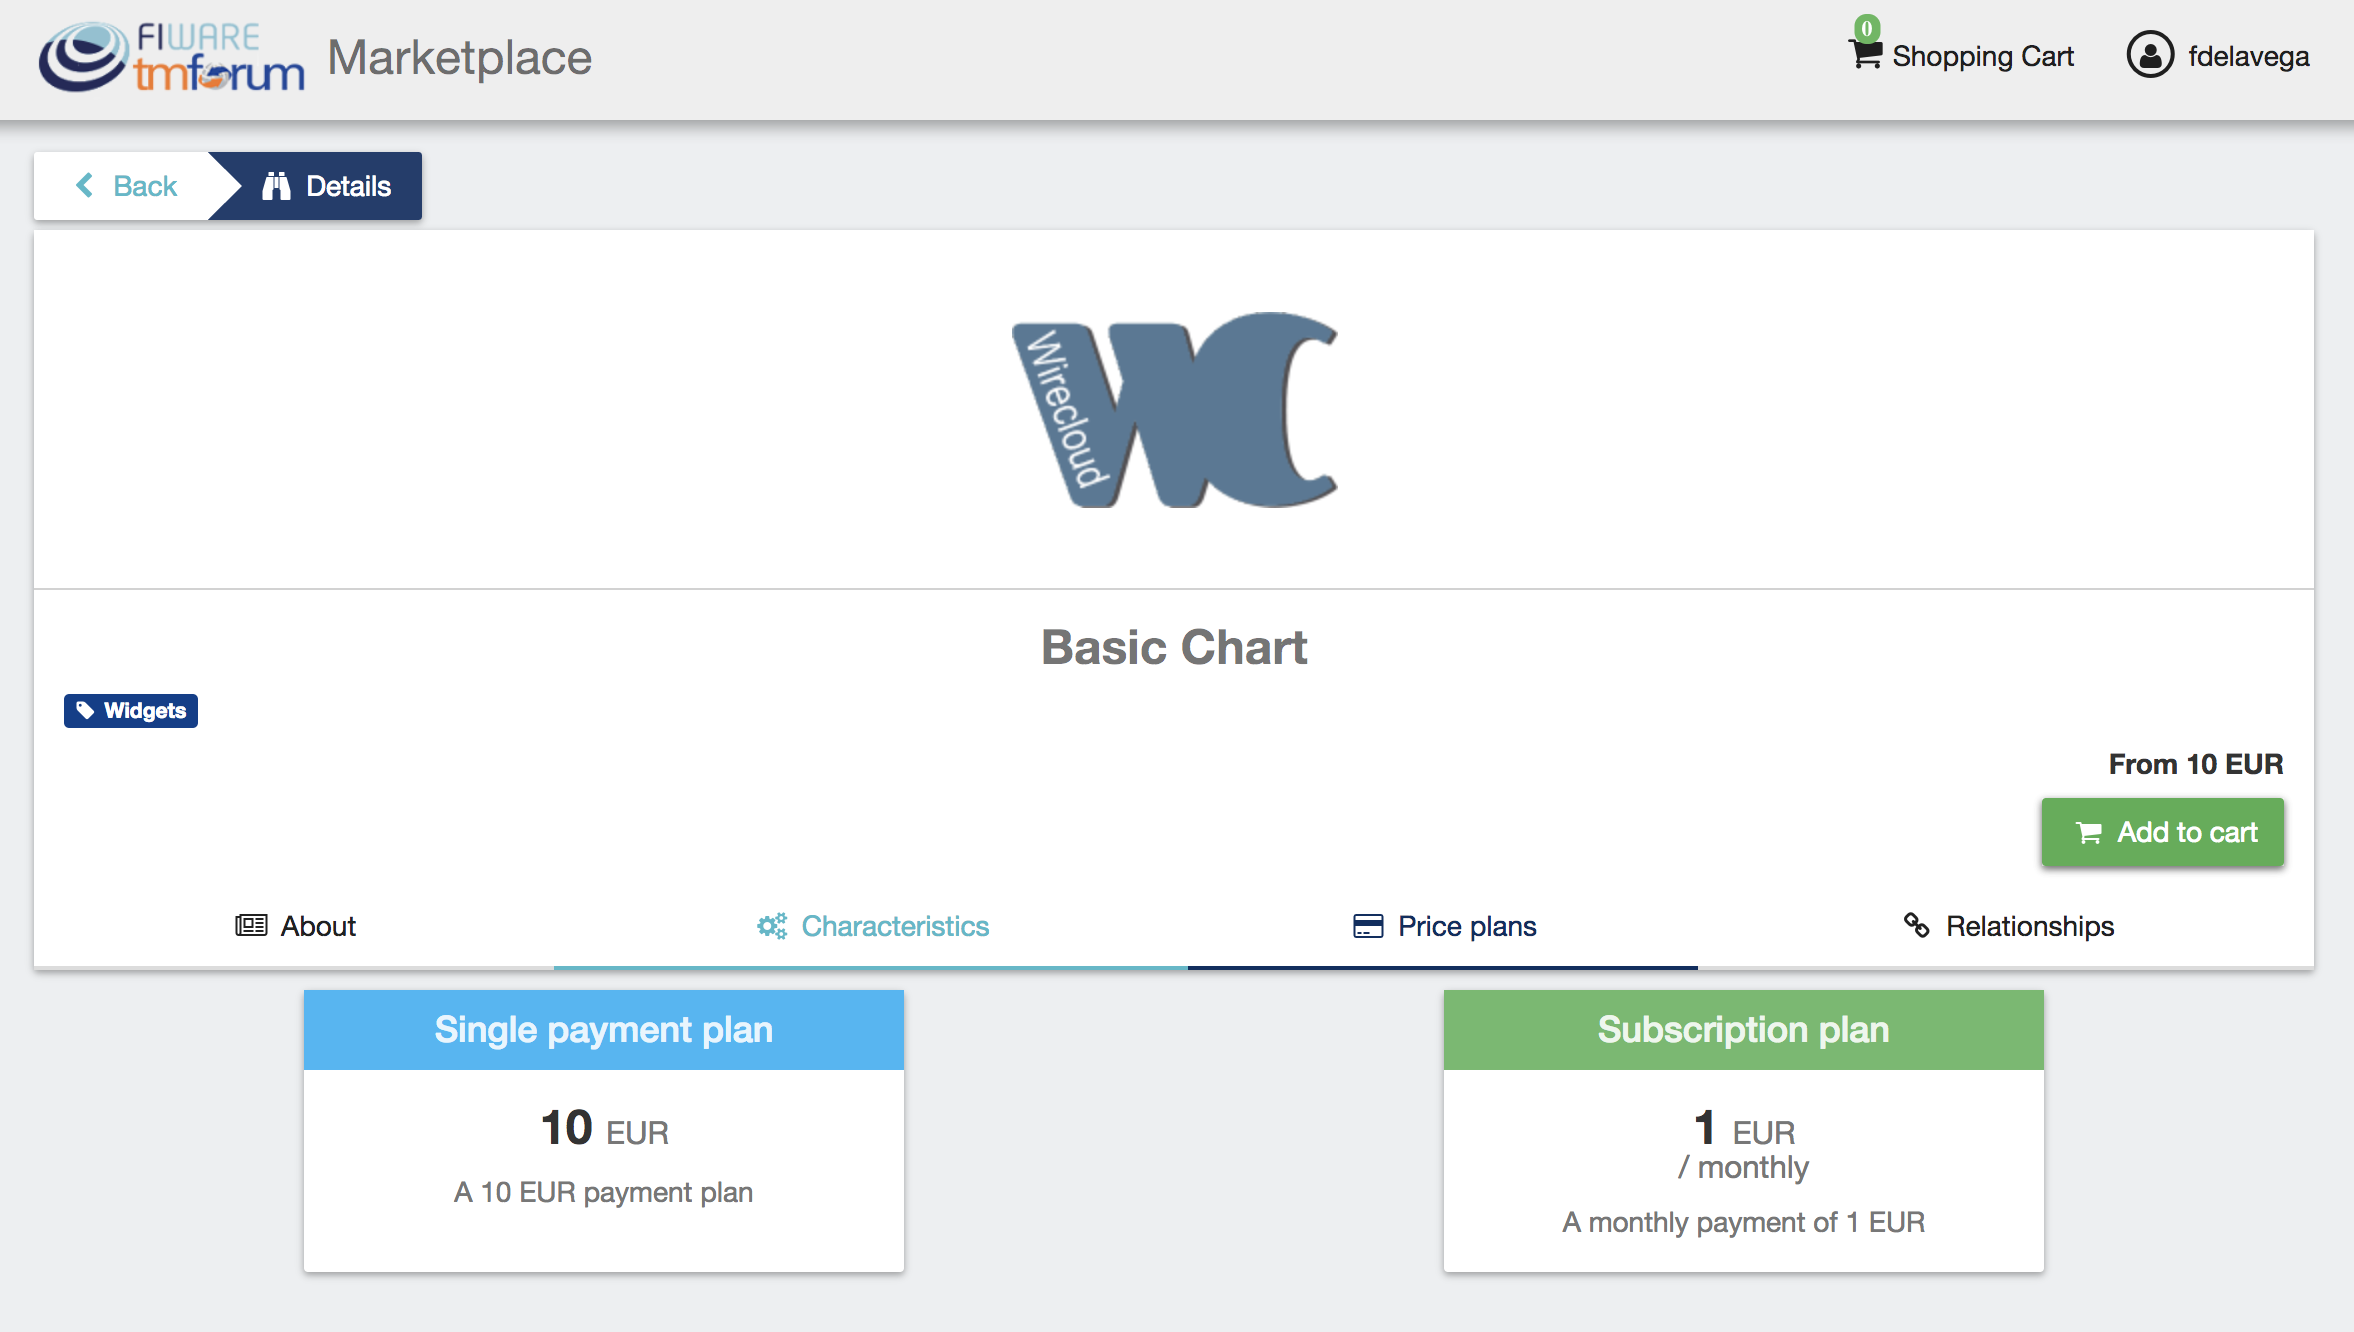
Task: Click the Wirecloud product image
Action: [x=1174, y=409]
